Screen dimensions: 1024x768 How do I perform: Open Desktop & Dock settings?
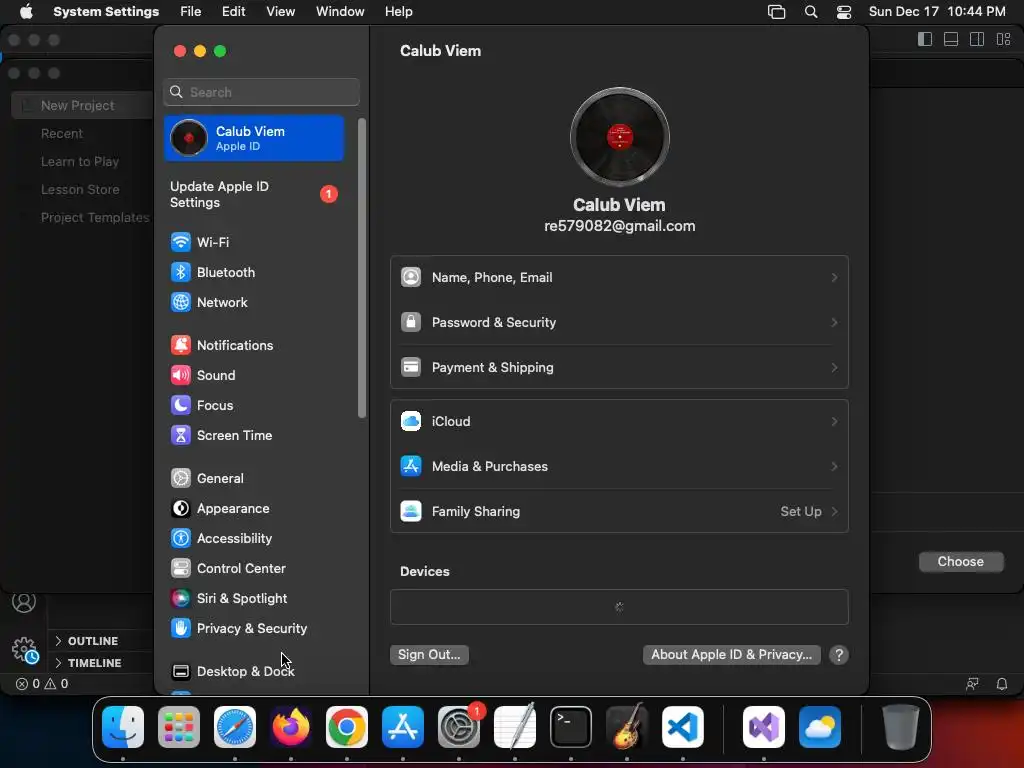point(253,672)
